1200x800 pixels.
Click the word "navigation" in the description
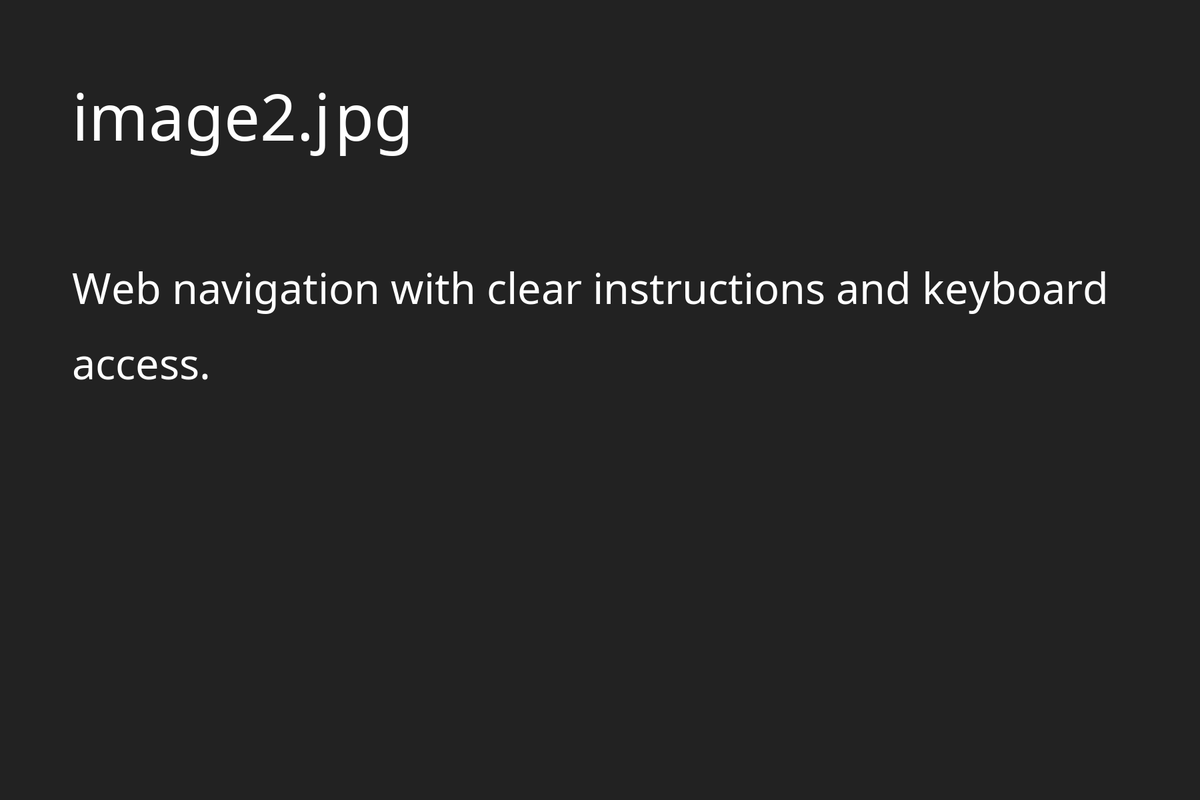(276, 290)
